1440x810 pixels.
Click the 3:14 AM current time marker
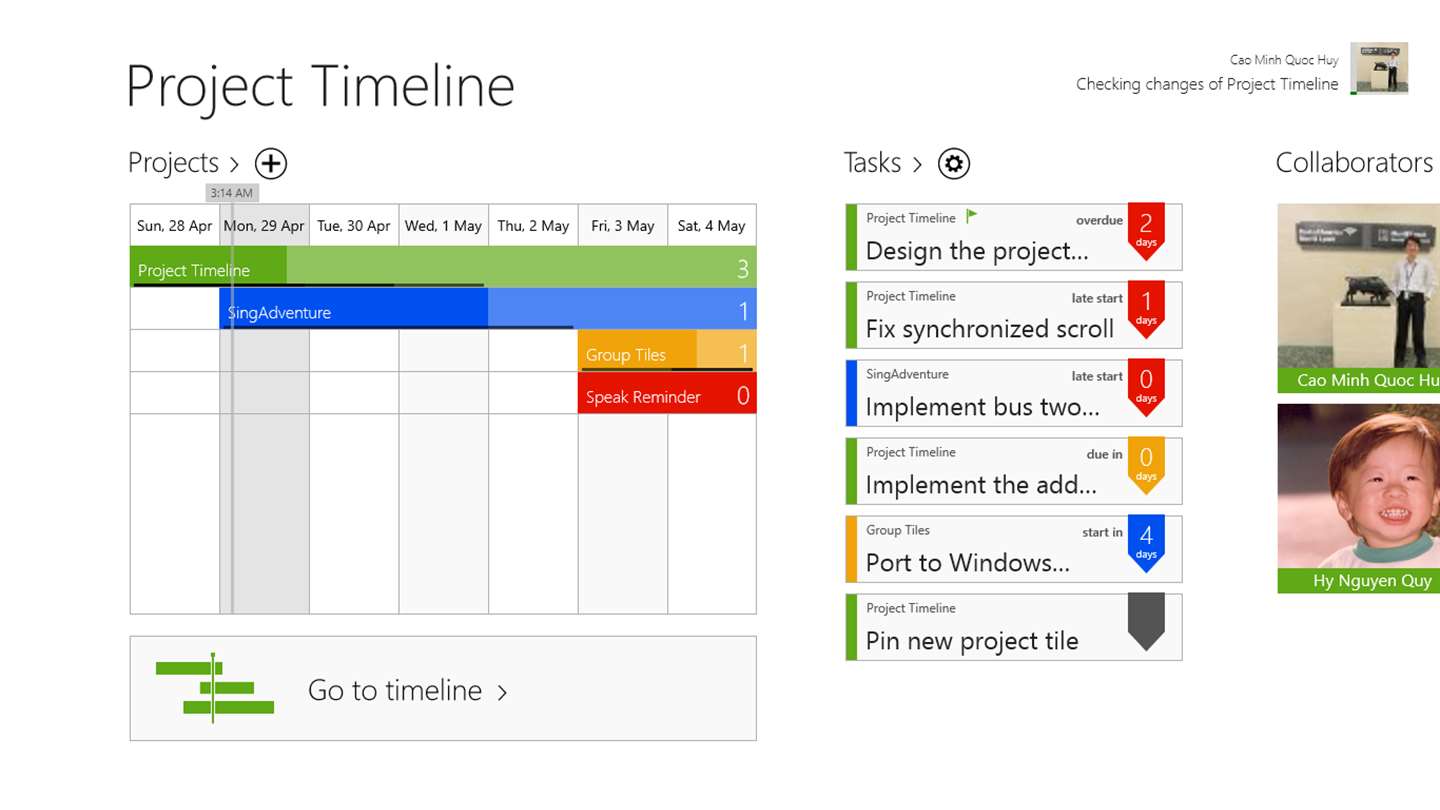[232, 193]
